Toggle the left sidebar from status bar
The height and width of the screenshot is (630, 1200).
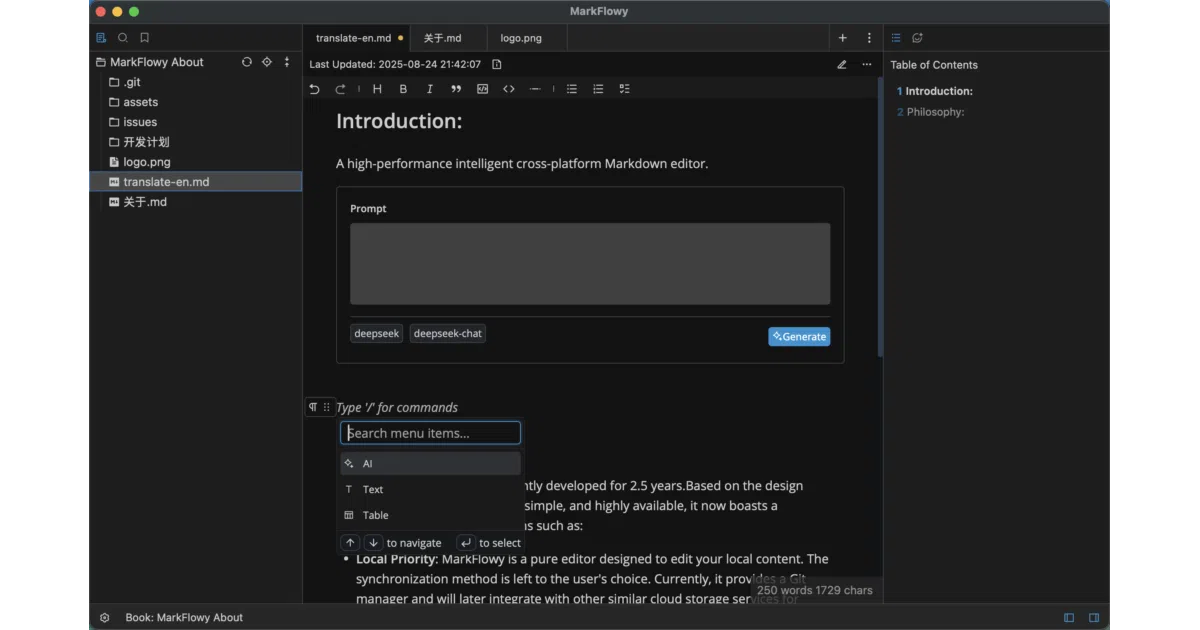tap(1069, 618)
